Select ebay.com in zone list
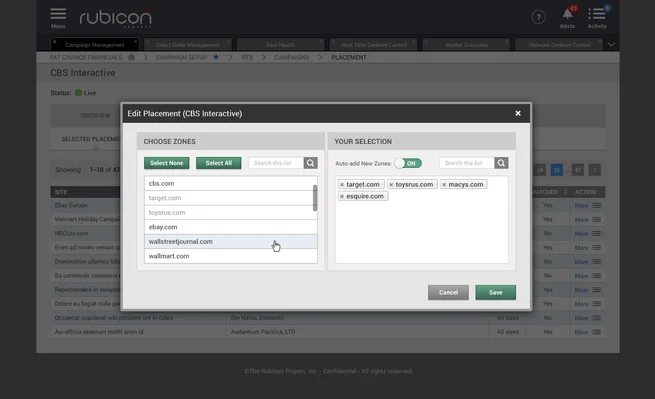The width and height of the screenshot is (655, 399). click(x=231, y=227)
